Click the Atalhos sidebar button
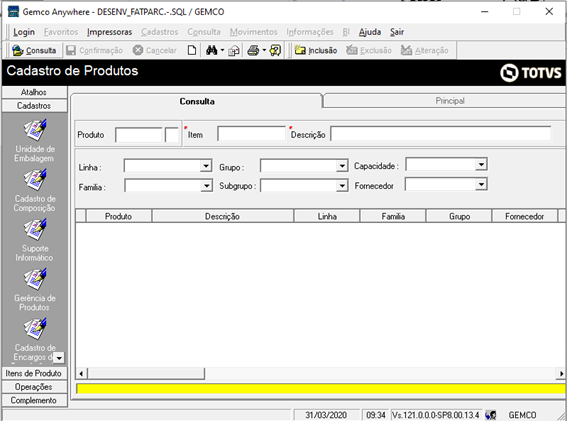Screen dimensions: 567x421 [x=34, y=92]
